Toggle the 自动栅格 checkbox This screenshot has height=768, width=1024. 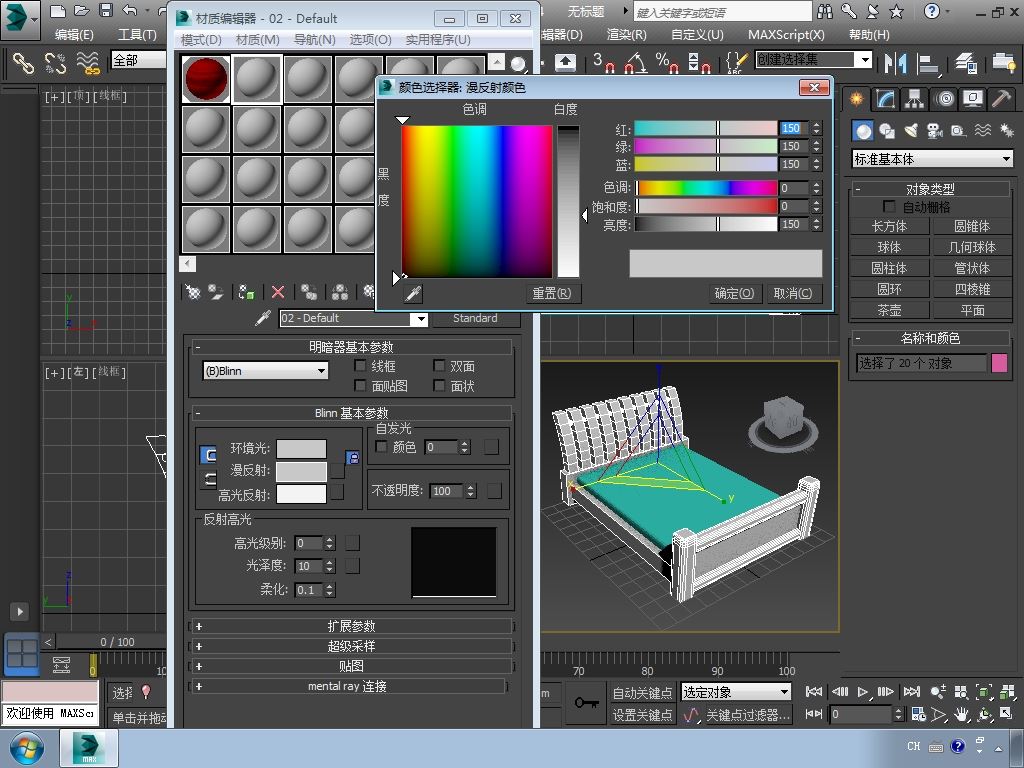[x=889, y=206]
